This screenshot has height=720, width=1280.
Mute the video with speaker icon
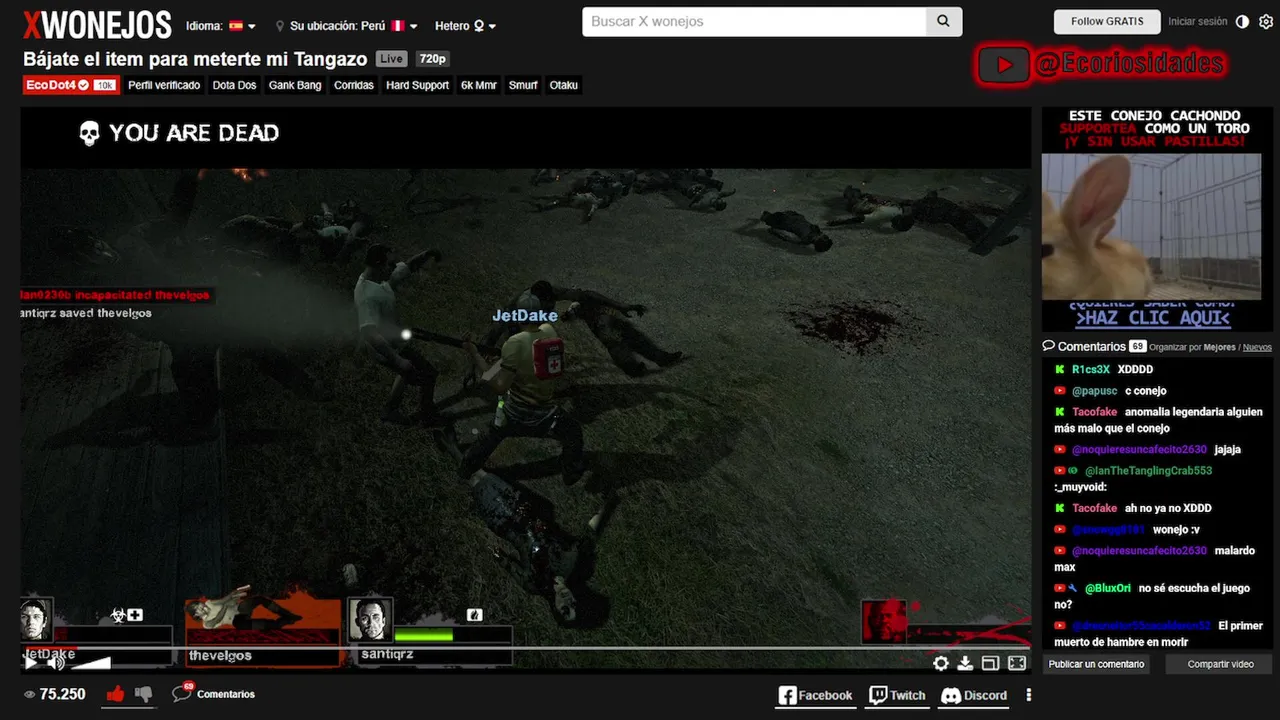click(x=56, y=662)
